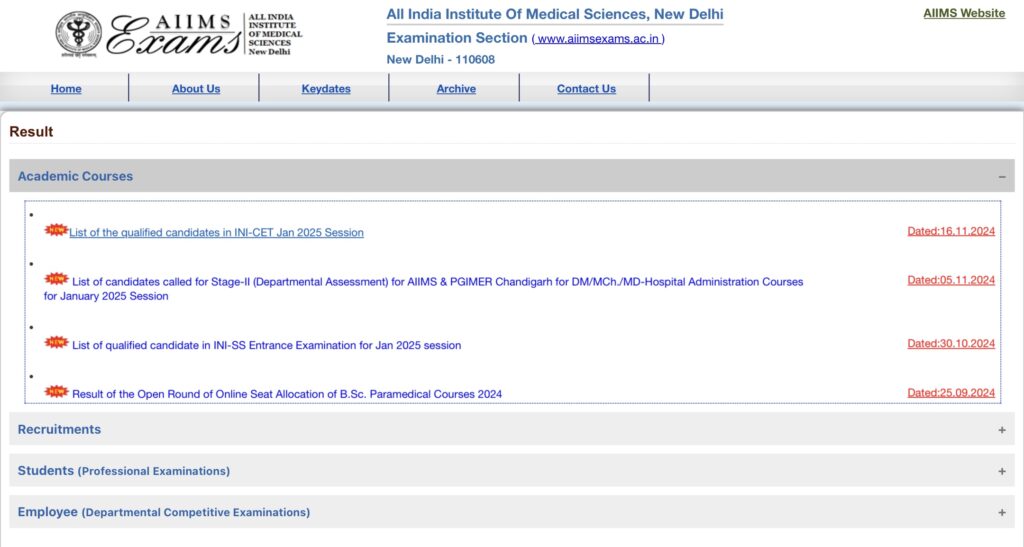This screenshot has width=1024, height=547.
Task: Open the Keydates menu item
Action: point(326,89)
